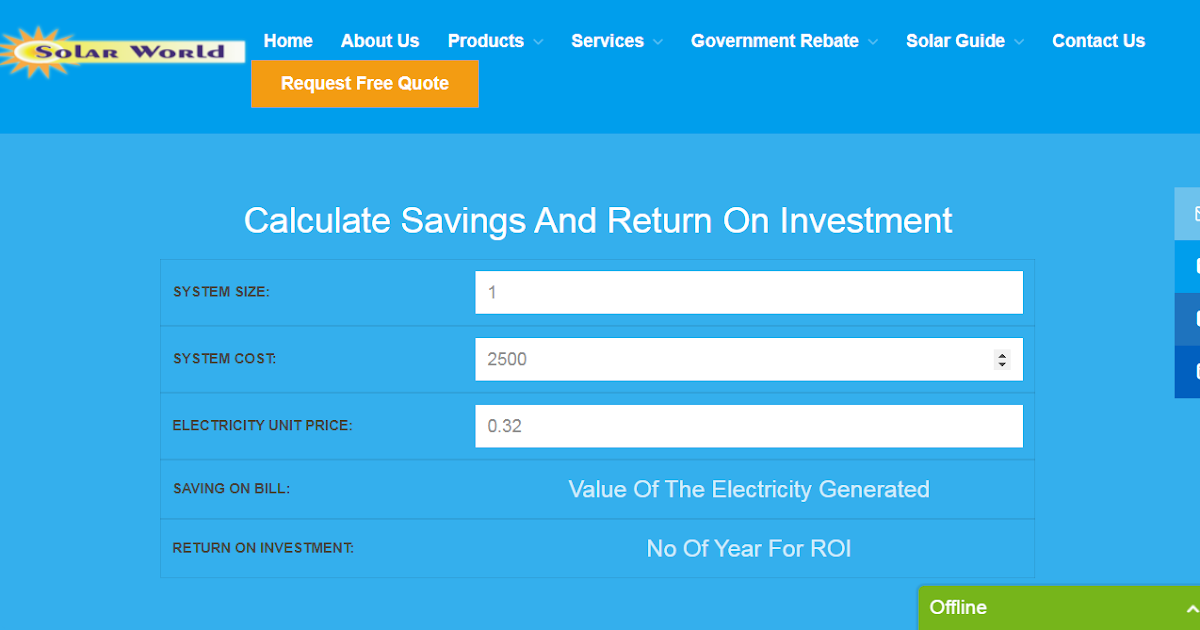Click the bottom-most dark blue sidebar icon
Image resolution: width=1200 pixels, height=630 pixels.
click(x=1189, y=371)
